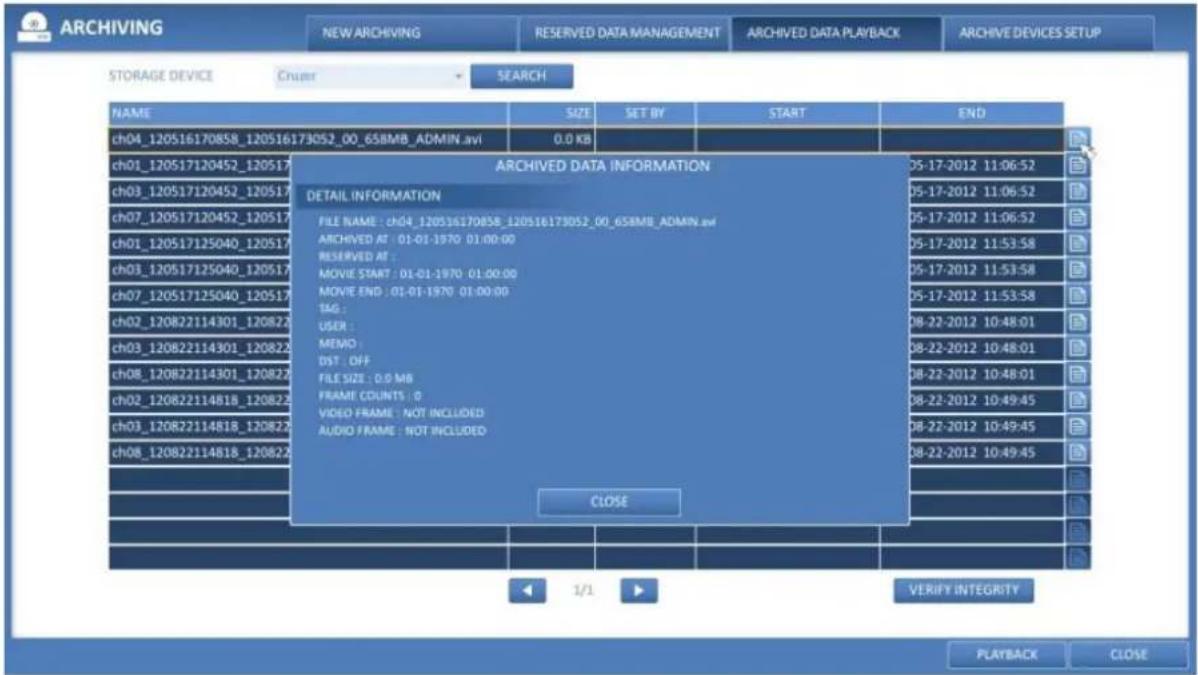Open detail info icon for ch02_120822114301 row
Image resolution: width=1198 pixels, height=675 pixels.
tap(1077, 322)
